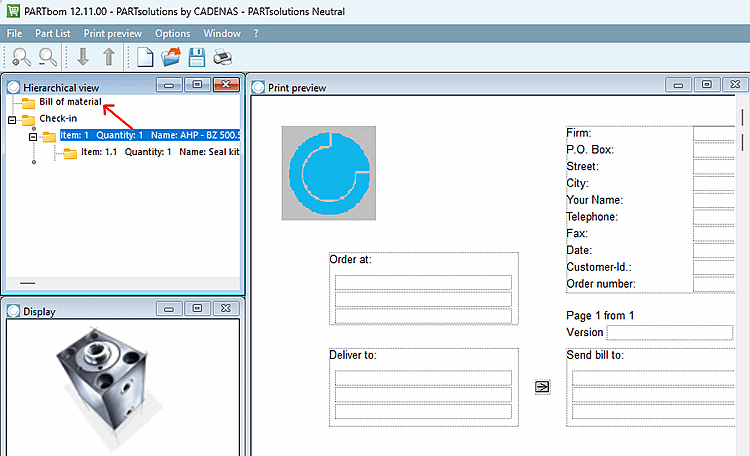The image size is (750, 456).
Task: Click the 'Page 1 from 1' text
Action: click(600, 315)
